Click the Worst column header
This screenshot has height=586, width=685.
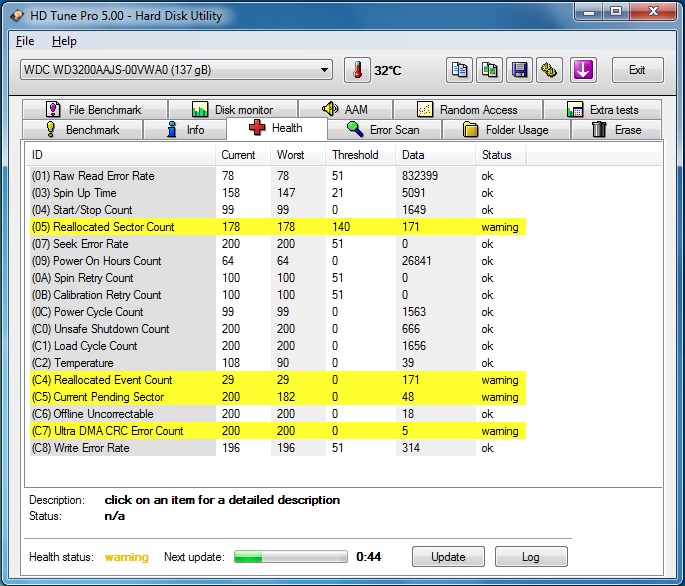pos(298,155)
